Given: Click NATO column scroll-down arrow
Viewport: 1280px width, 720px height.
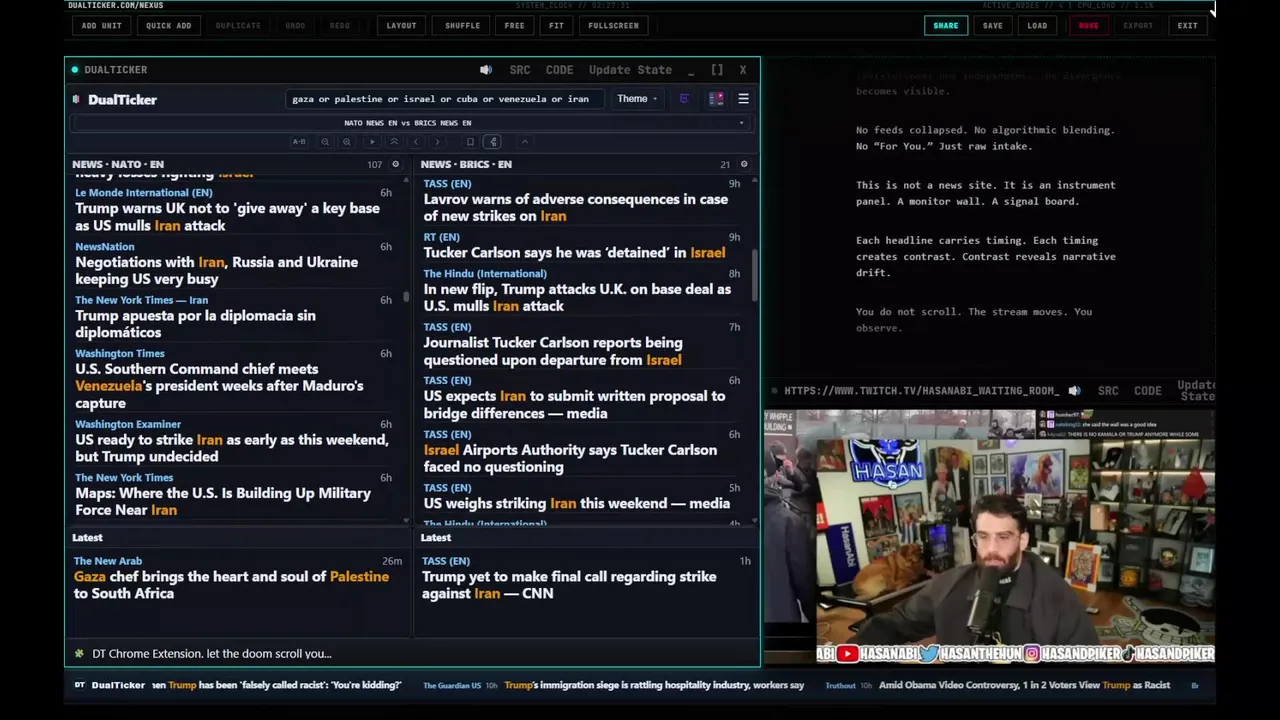Looking at the screenshot, I should (x=406, y=520).
